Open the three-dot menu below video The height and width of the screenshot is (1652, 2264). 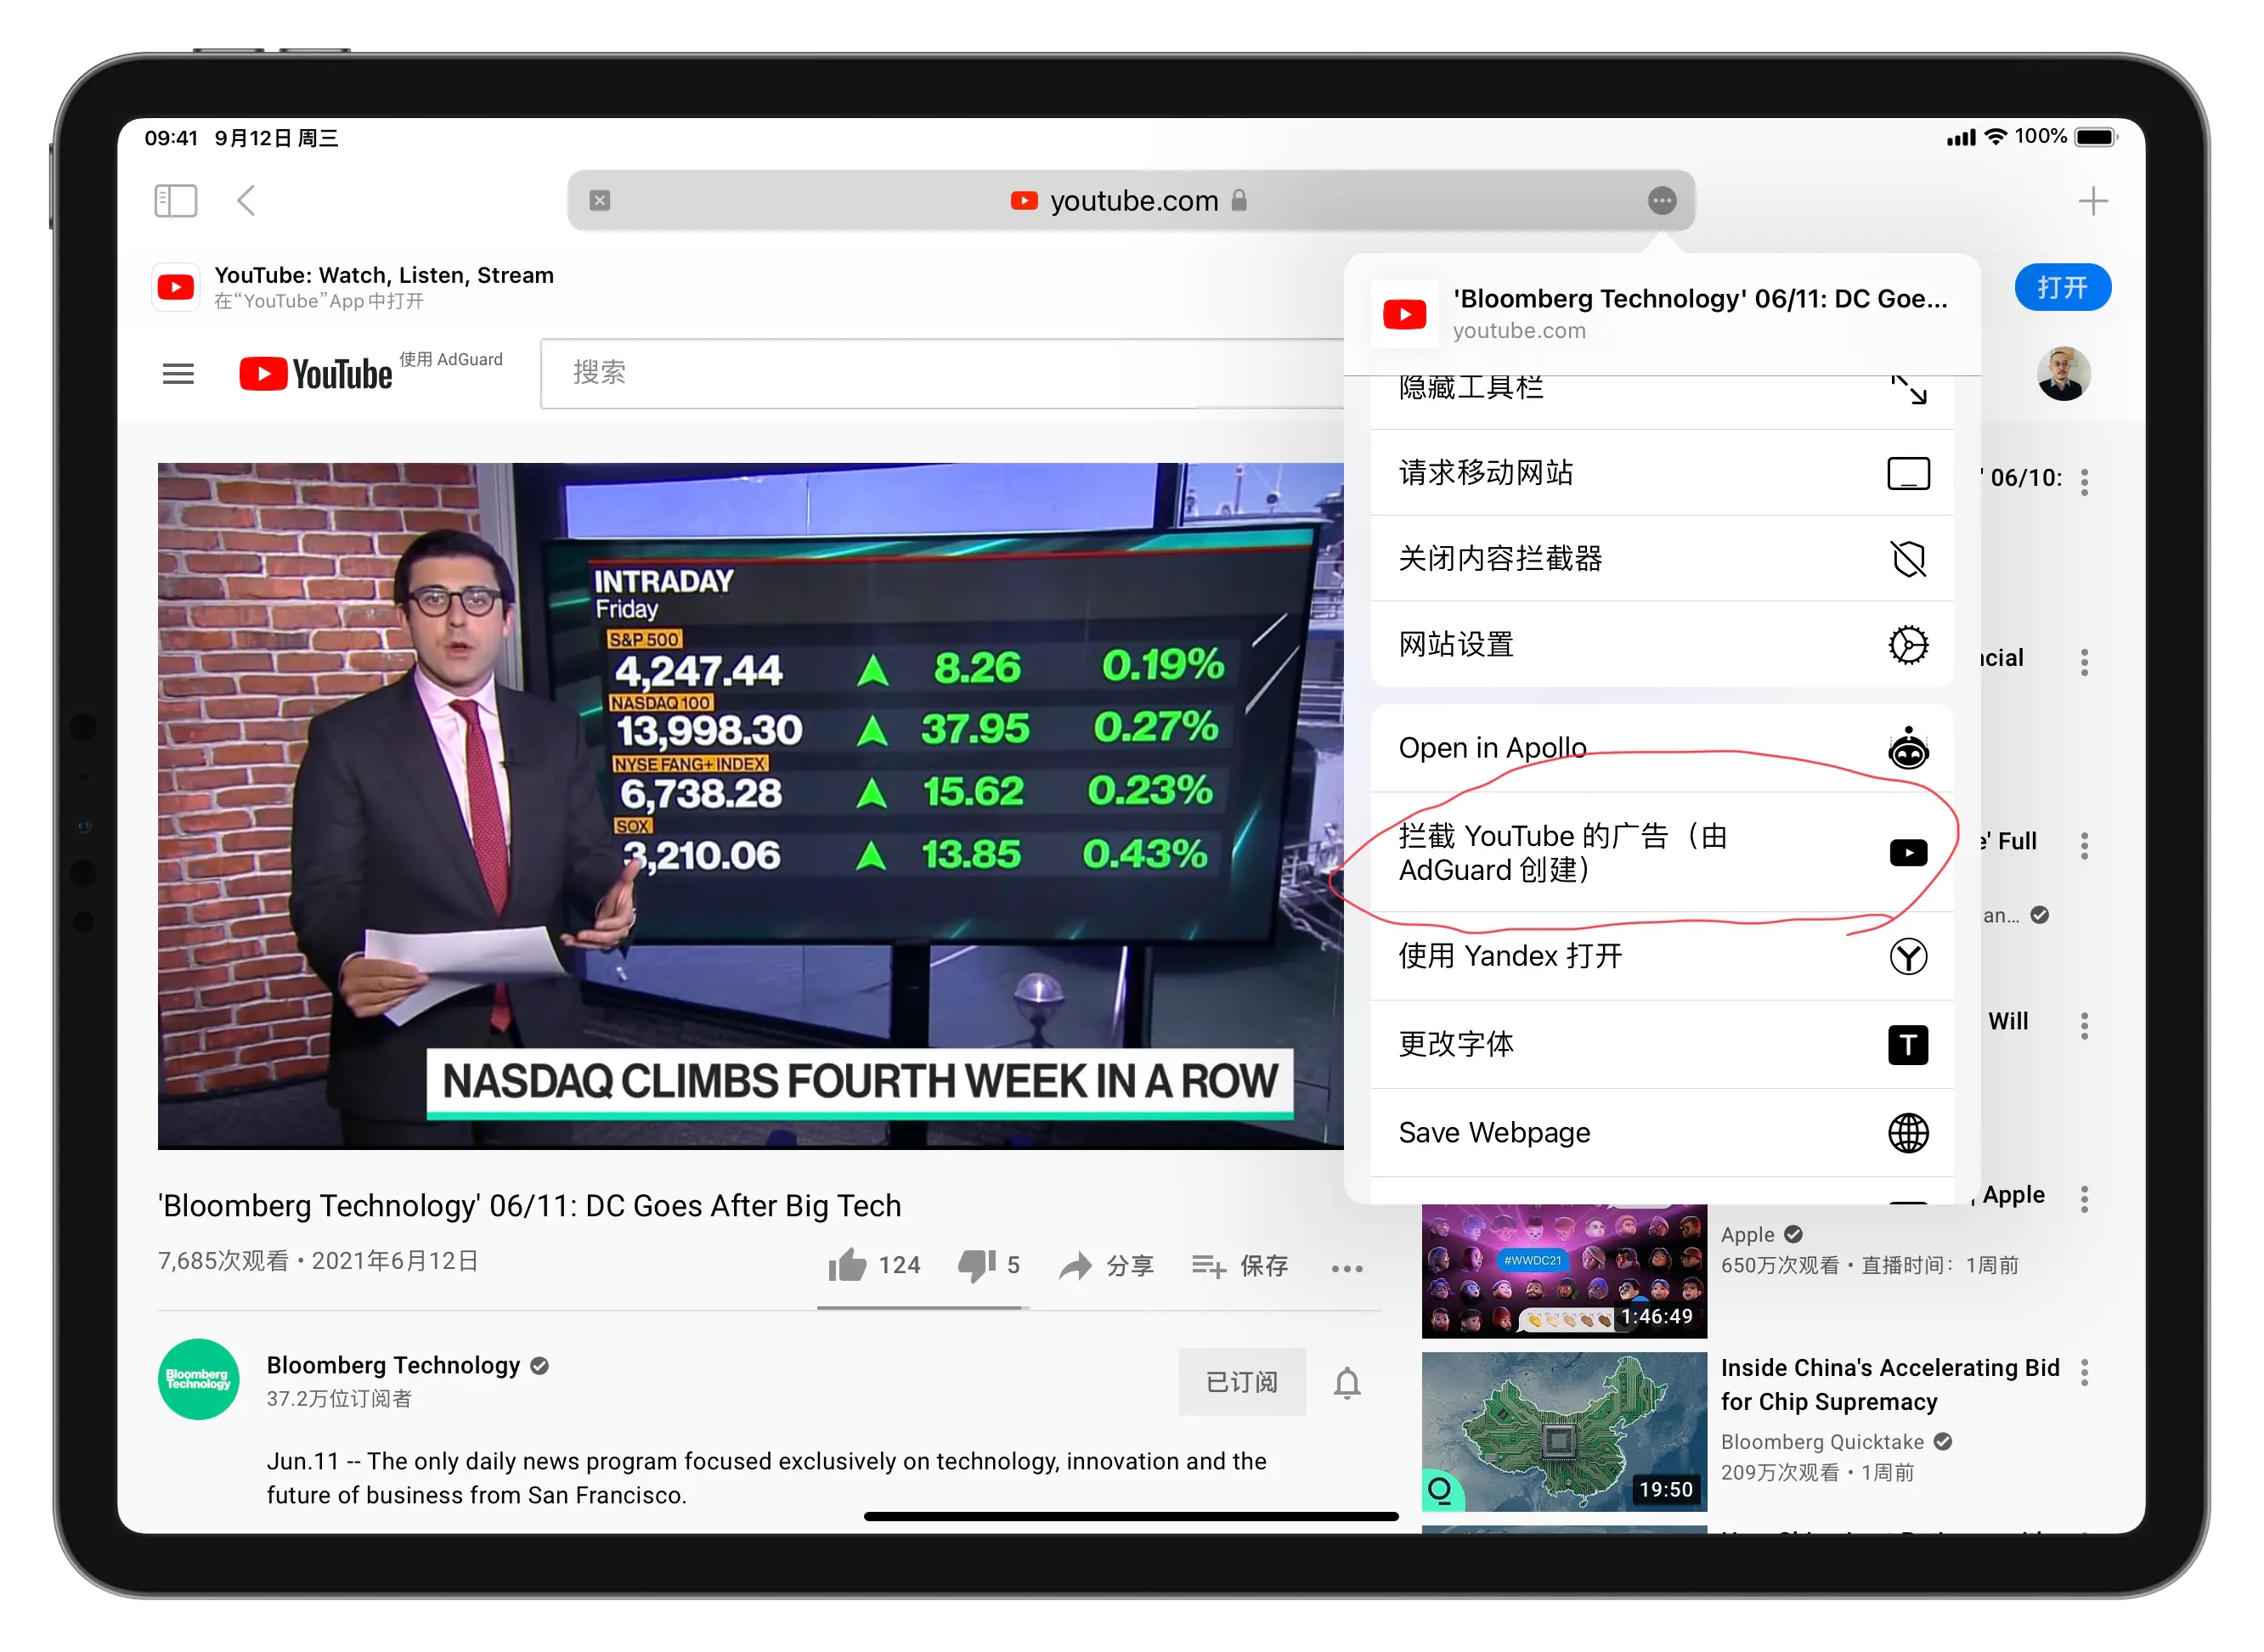click(1347, 1269)
